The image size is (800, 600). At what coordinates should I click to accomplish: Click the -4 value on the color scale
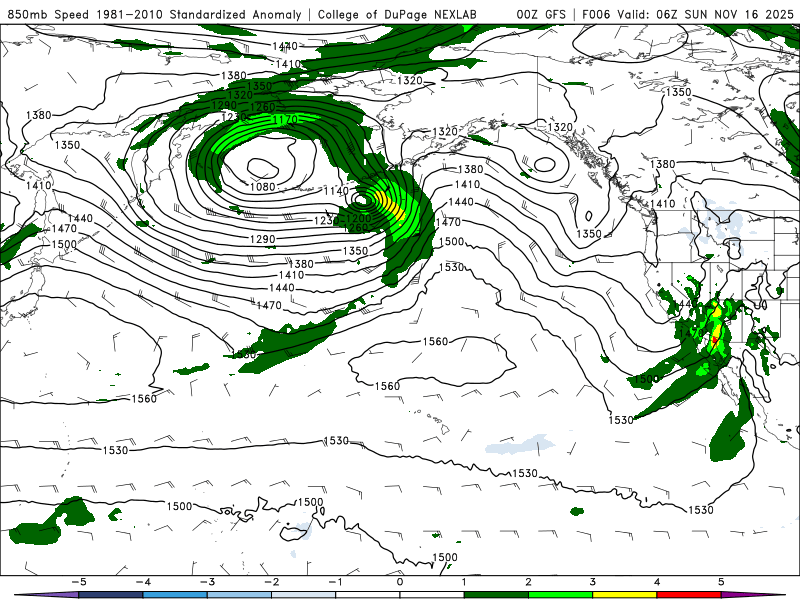[142, 582]
